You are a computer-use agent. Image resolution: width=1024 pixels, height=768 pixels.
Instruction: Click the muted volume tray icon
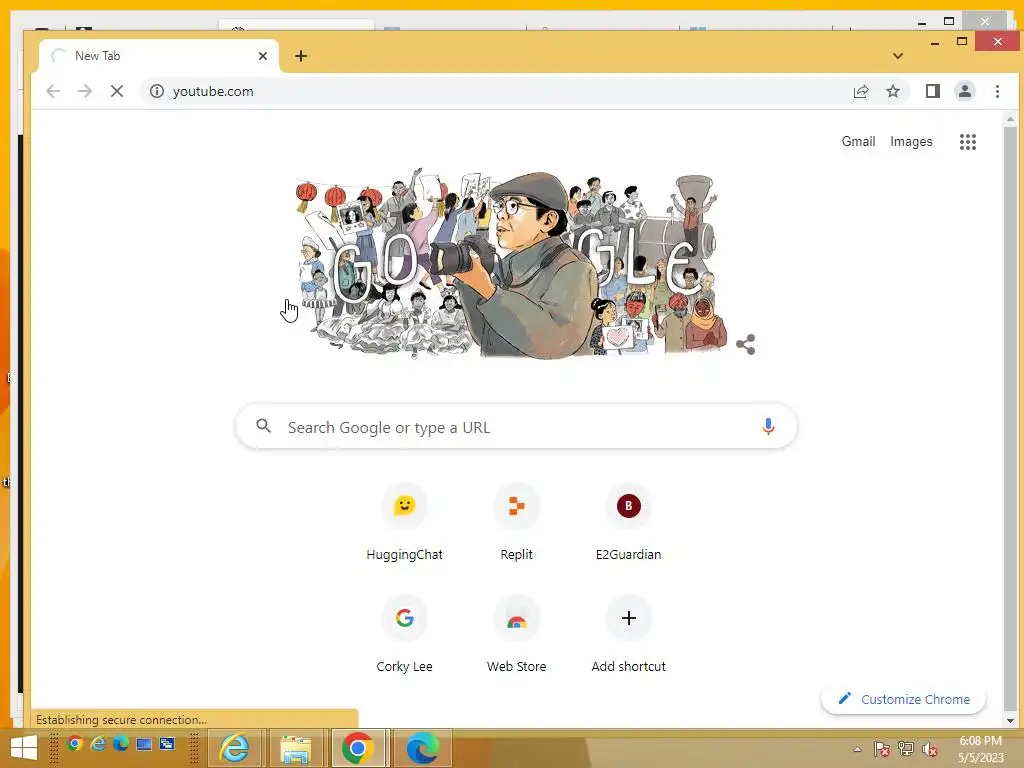pyautogui.click(x=929, y=749)
